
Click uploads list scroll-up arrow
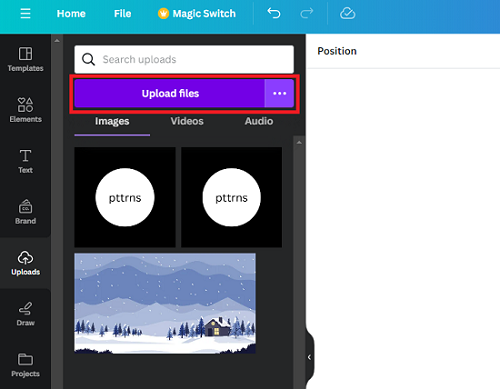[x=299, y=142]
